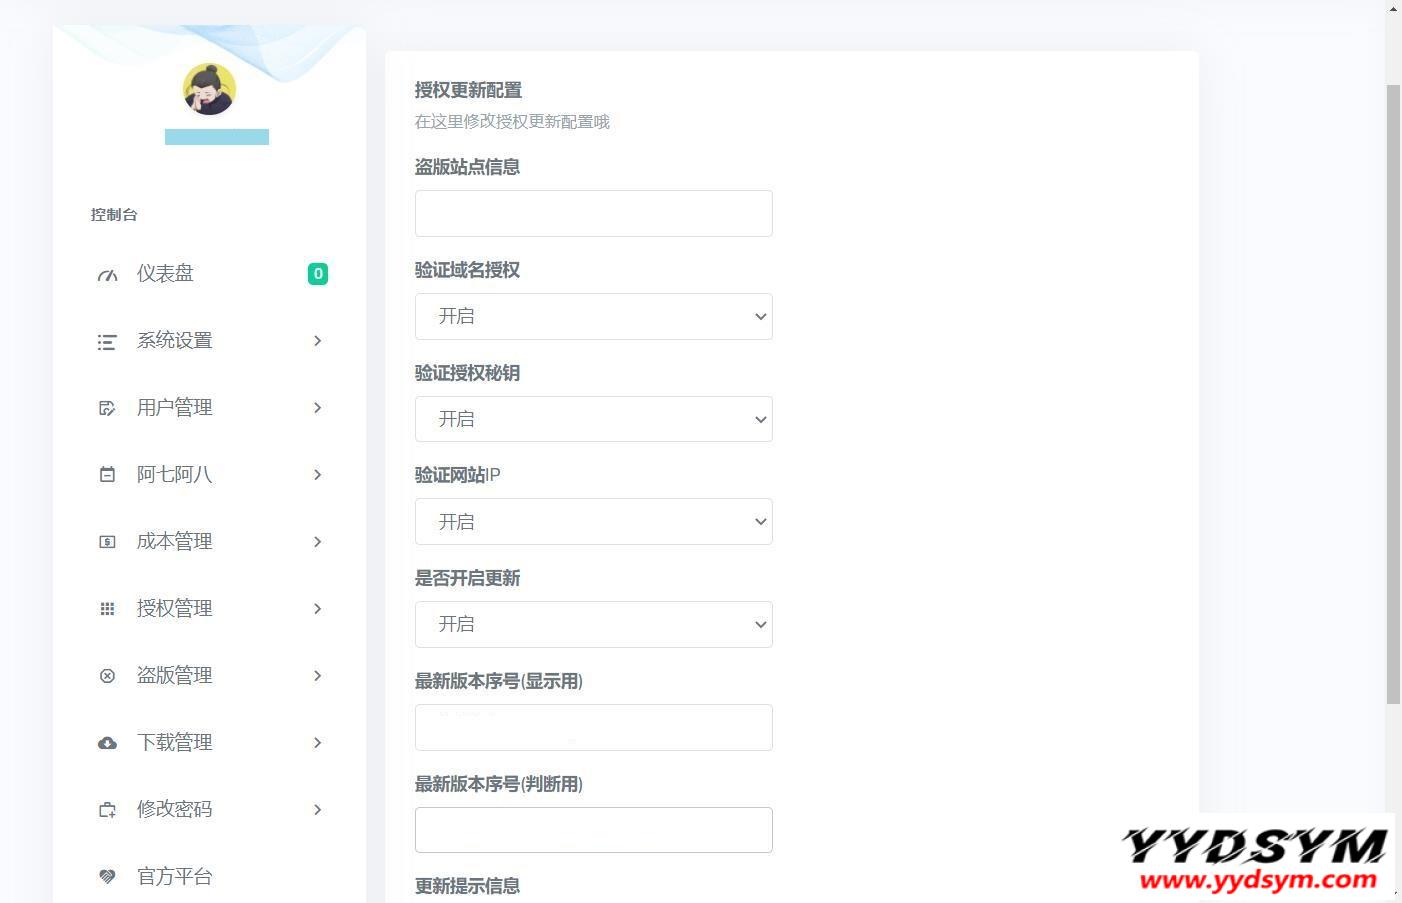Click the user avatar picture
This screenshot has height=903, width=1402.
[x=209, y=89]
